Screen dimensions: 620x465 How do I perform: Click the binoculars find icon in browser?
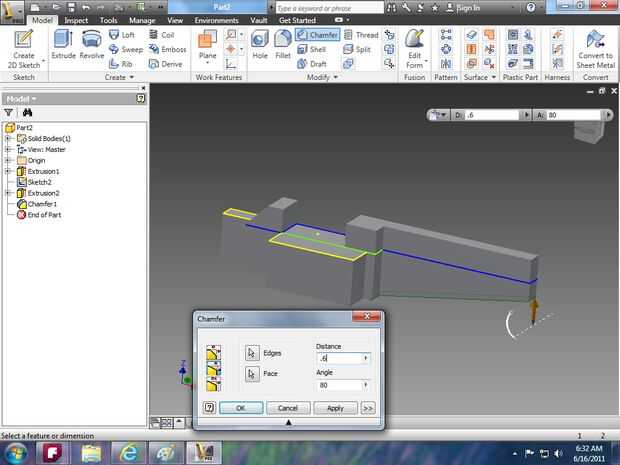tap(27, 113)
